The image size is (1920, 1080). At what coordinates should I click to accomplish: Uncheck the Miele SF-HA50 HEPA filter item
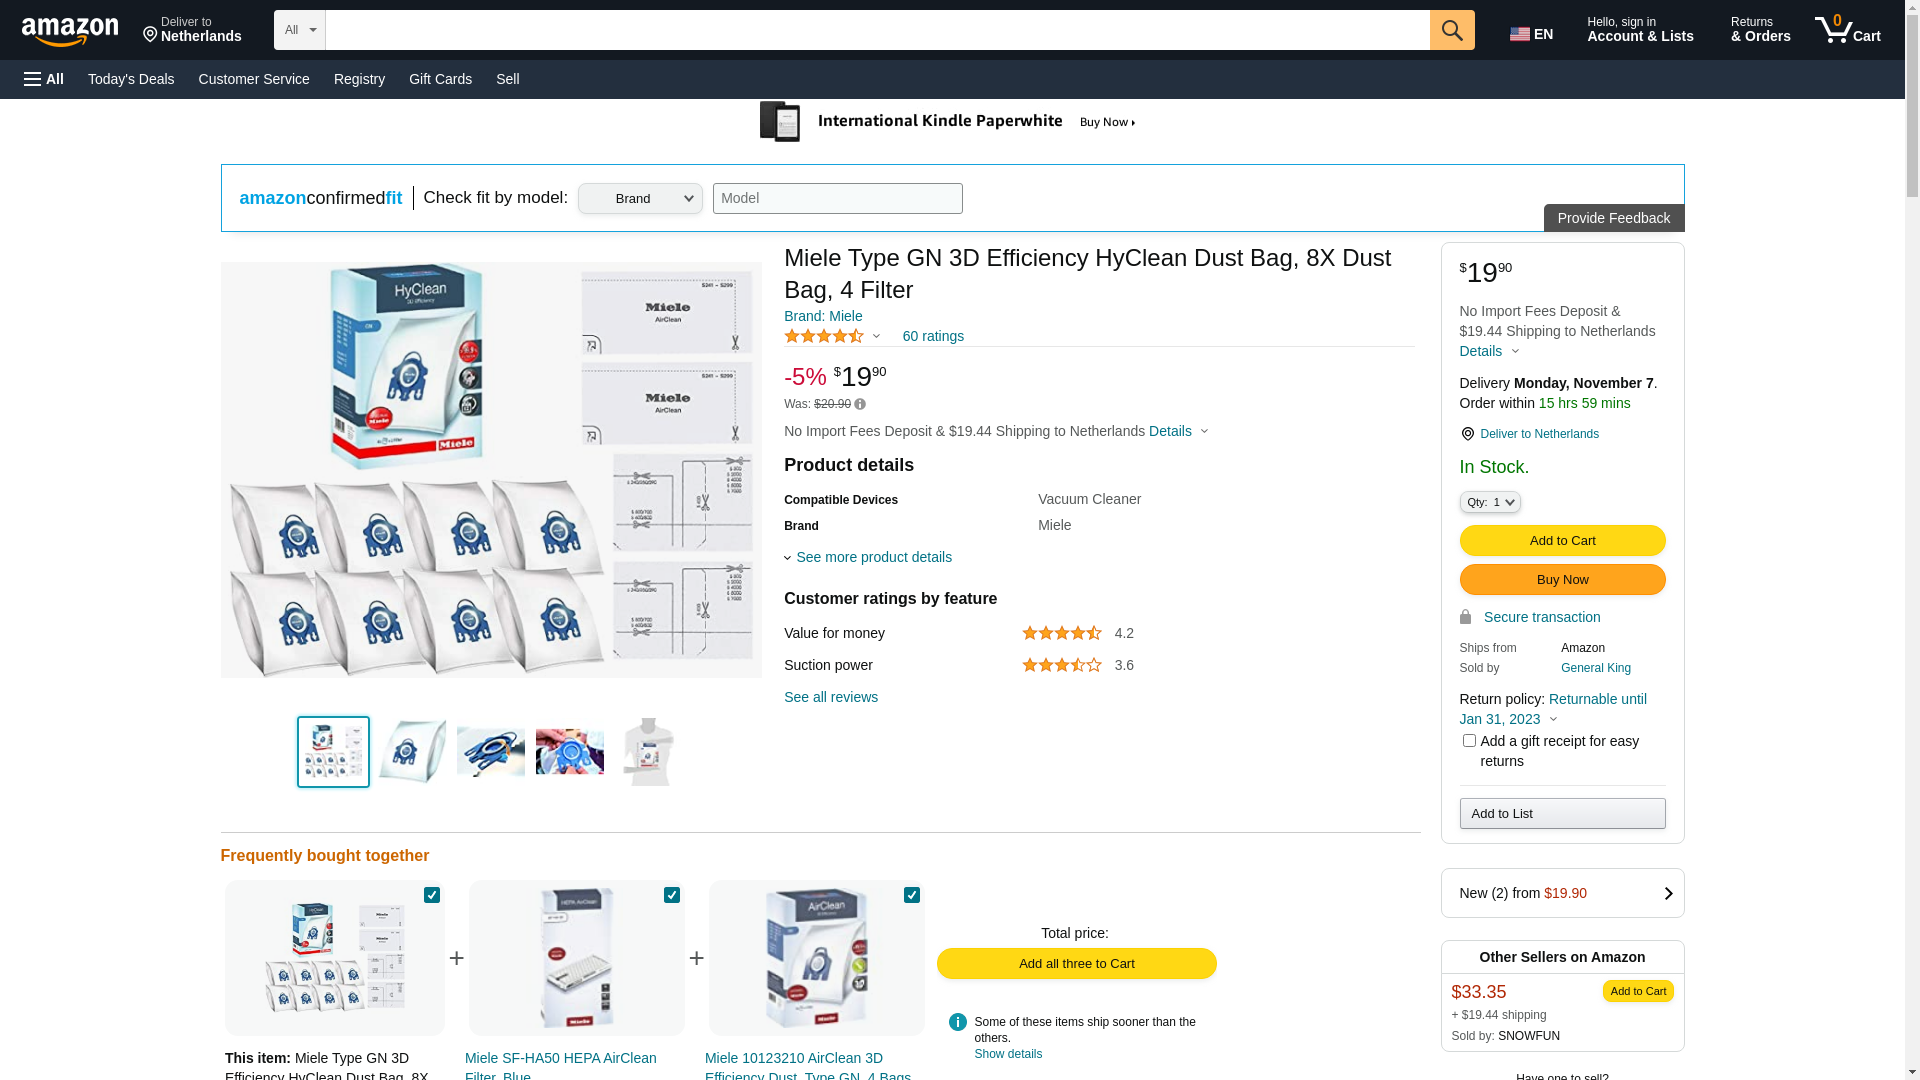point(672,895)
